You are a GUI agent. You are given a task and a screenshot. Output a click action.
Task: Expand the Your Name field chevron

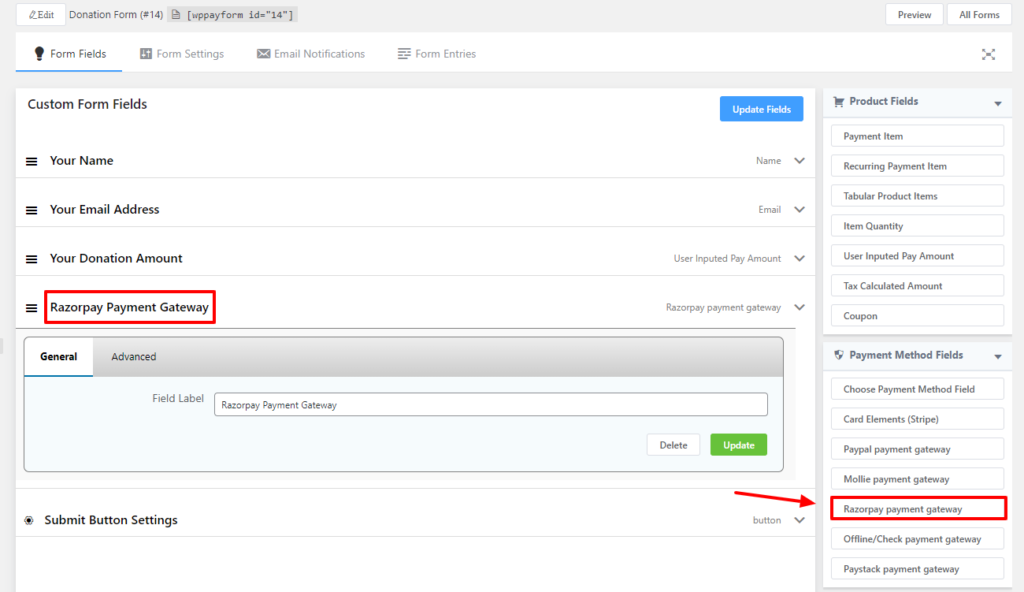pyautogui.click(x=799, y=160)
